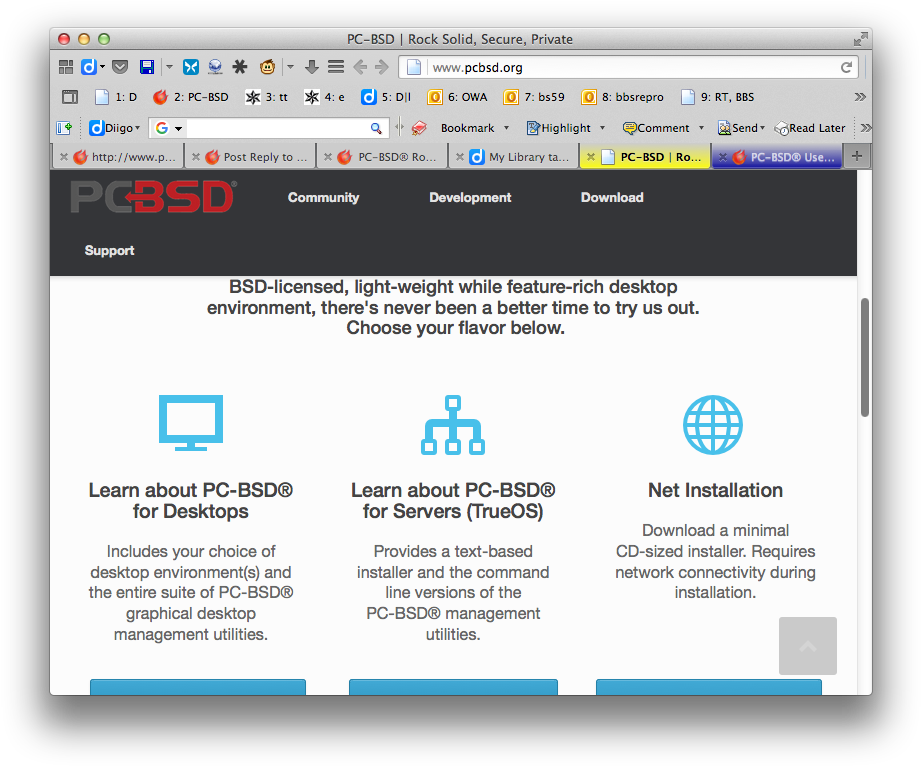Click the monitor icon above Desktops heading
This screenshot has height=766, width=921.
[191, 423]
